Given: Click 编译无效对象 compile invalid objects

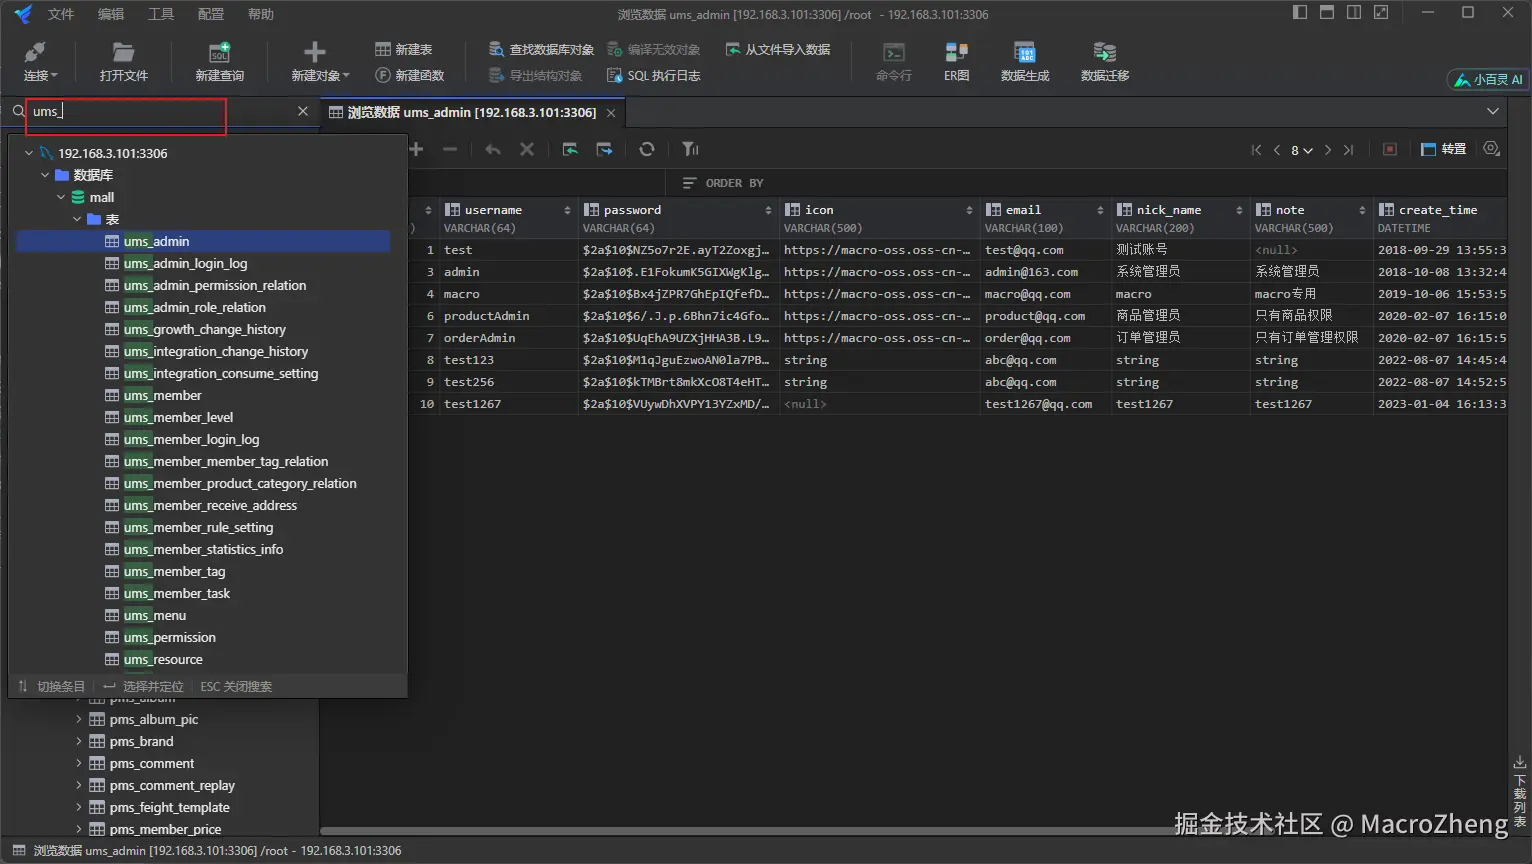Looking at the screenshot, I should (653, 49).
